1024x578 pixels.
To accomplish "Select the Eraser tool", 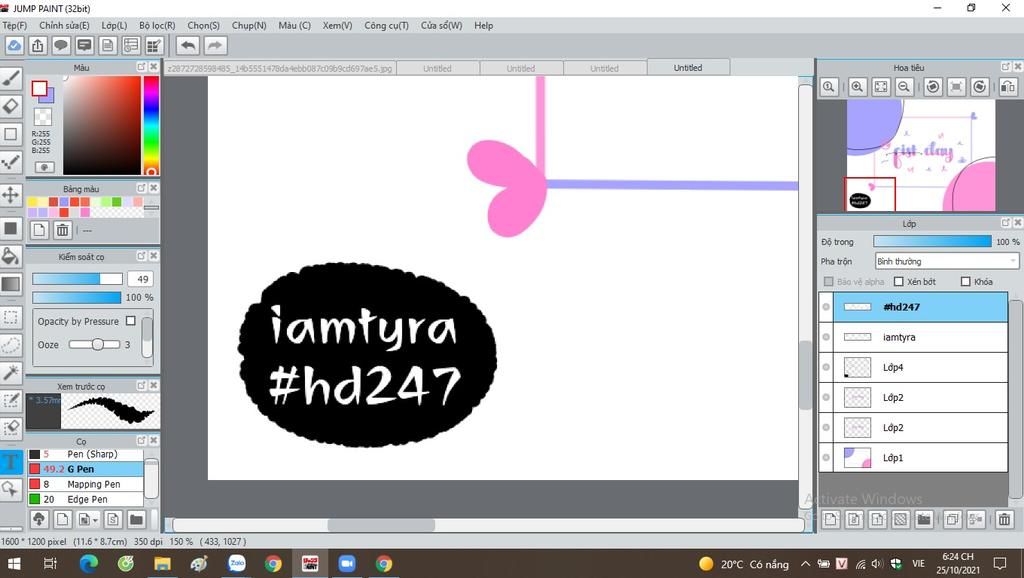I will click(11, 106).
